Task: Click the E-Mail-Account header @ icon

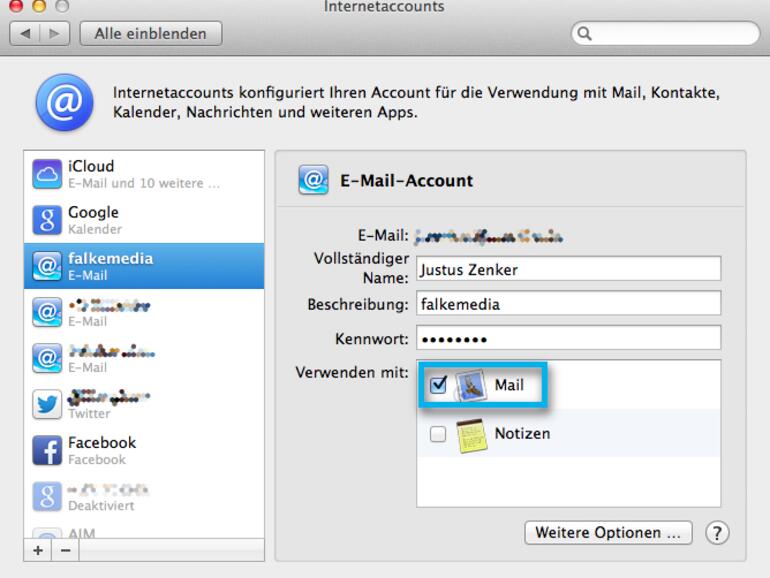Action: (313, 180)
